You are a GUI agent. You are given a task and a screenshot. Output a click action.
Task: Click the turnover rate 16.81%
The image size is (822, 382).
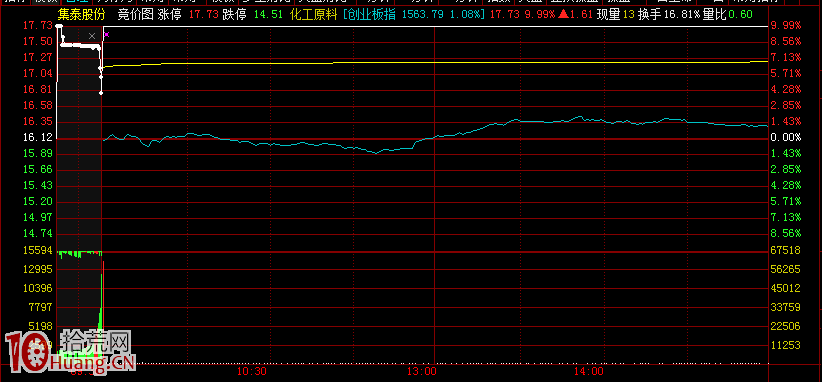(682, 15)
